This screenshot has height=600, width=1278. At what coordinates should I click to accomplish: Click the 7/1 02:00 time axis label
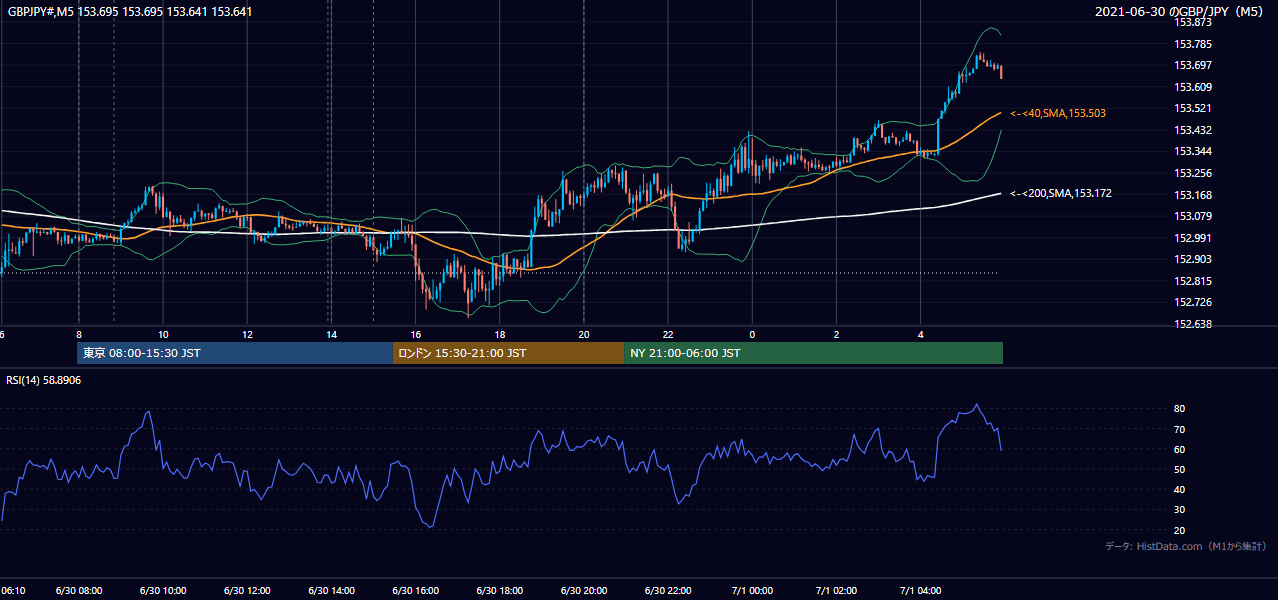point(836,591)
